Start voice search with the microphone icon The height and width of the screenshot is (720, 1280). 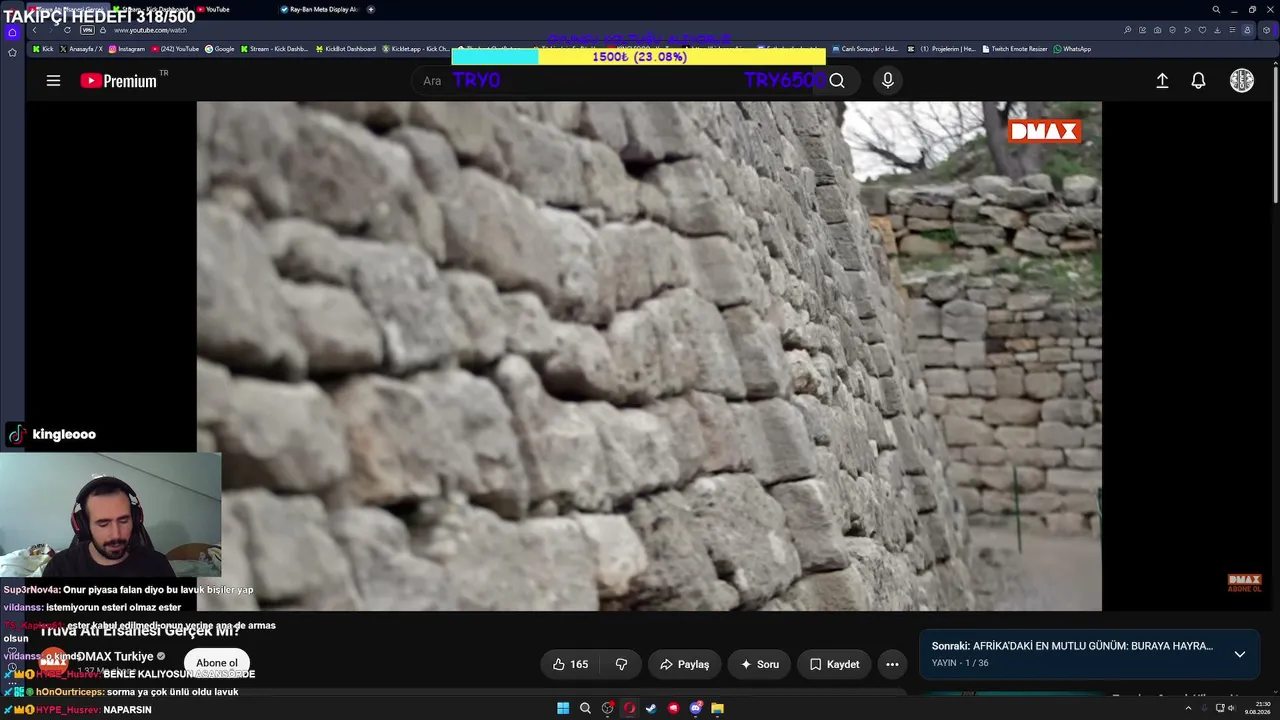pos(887,81)
